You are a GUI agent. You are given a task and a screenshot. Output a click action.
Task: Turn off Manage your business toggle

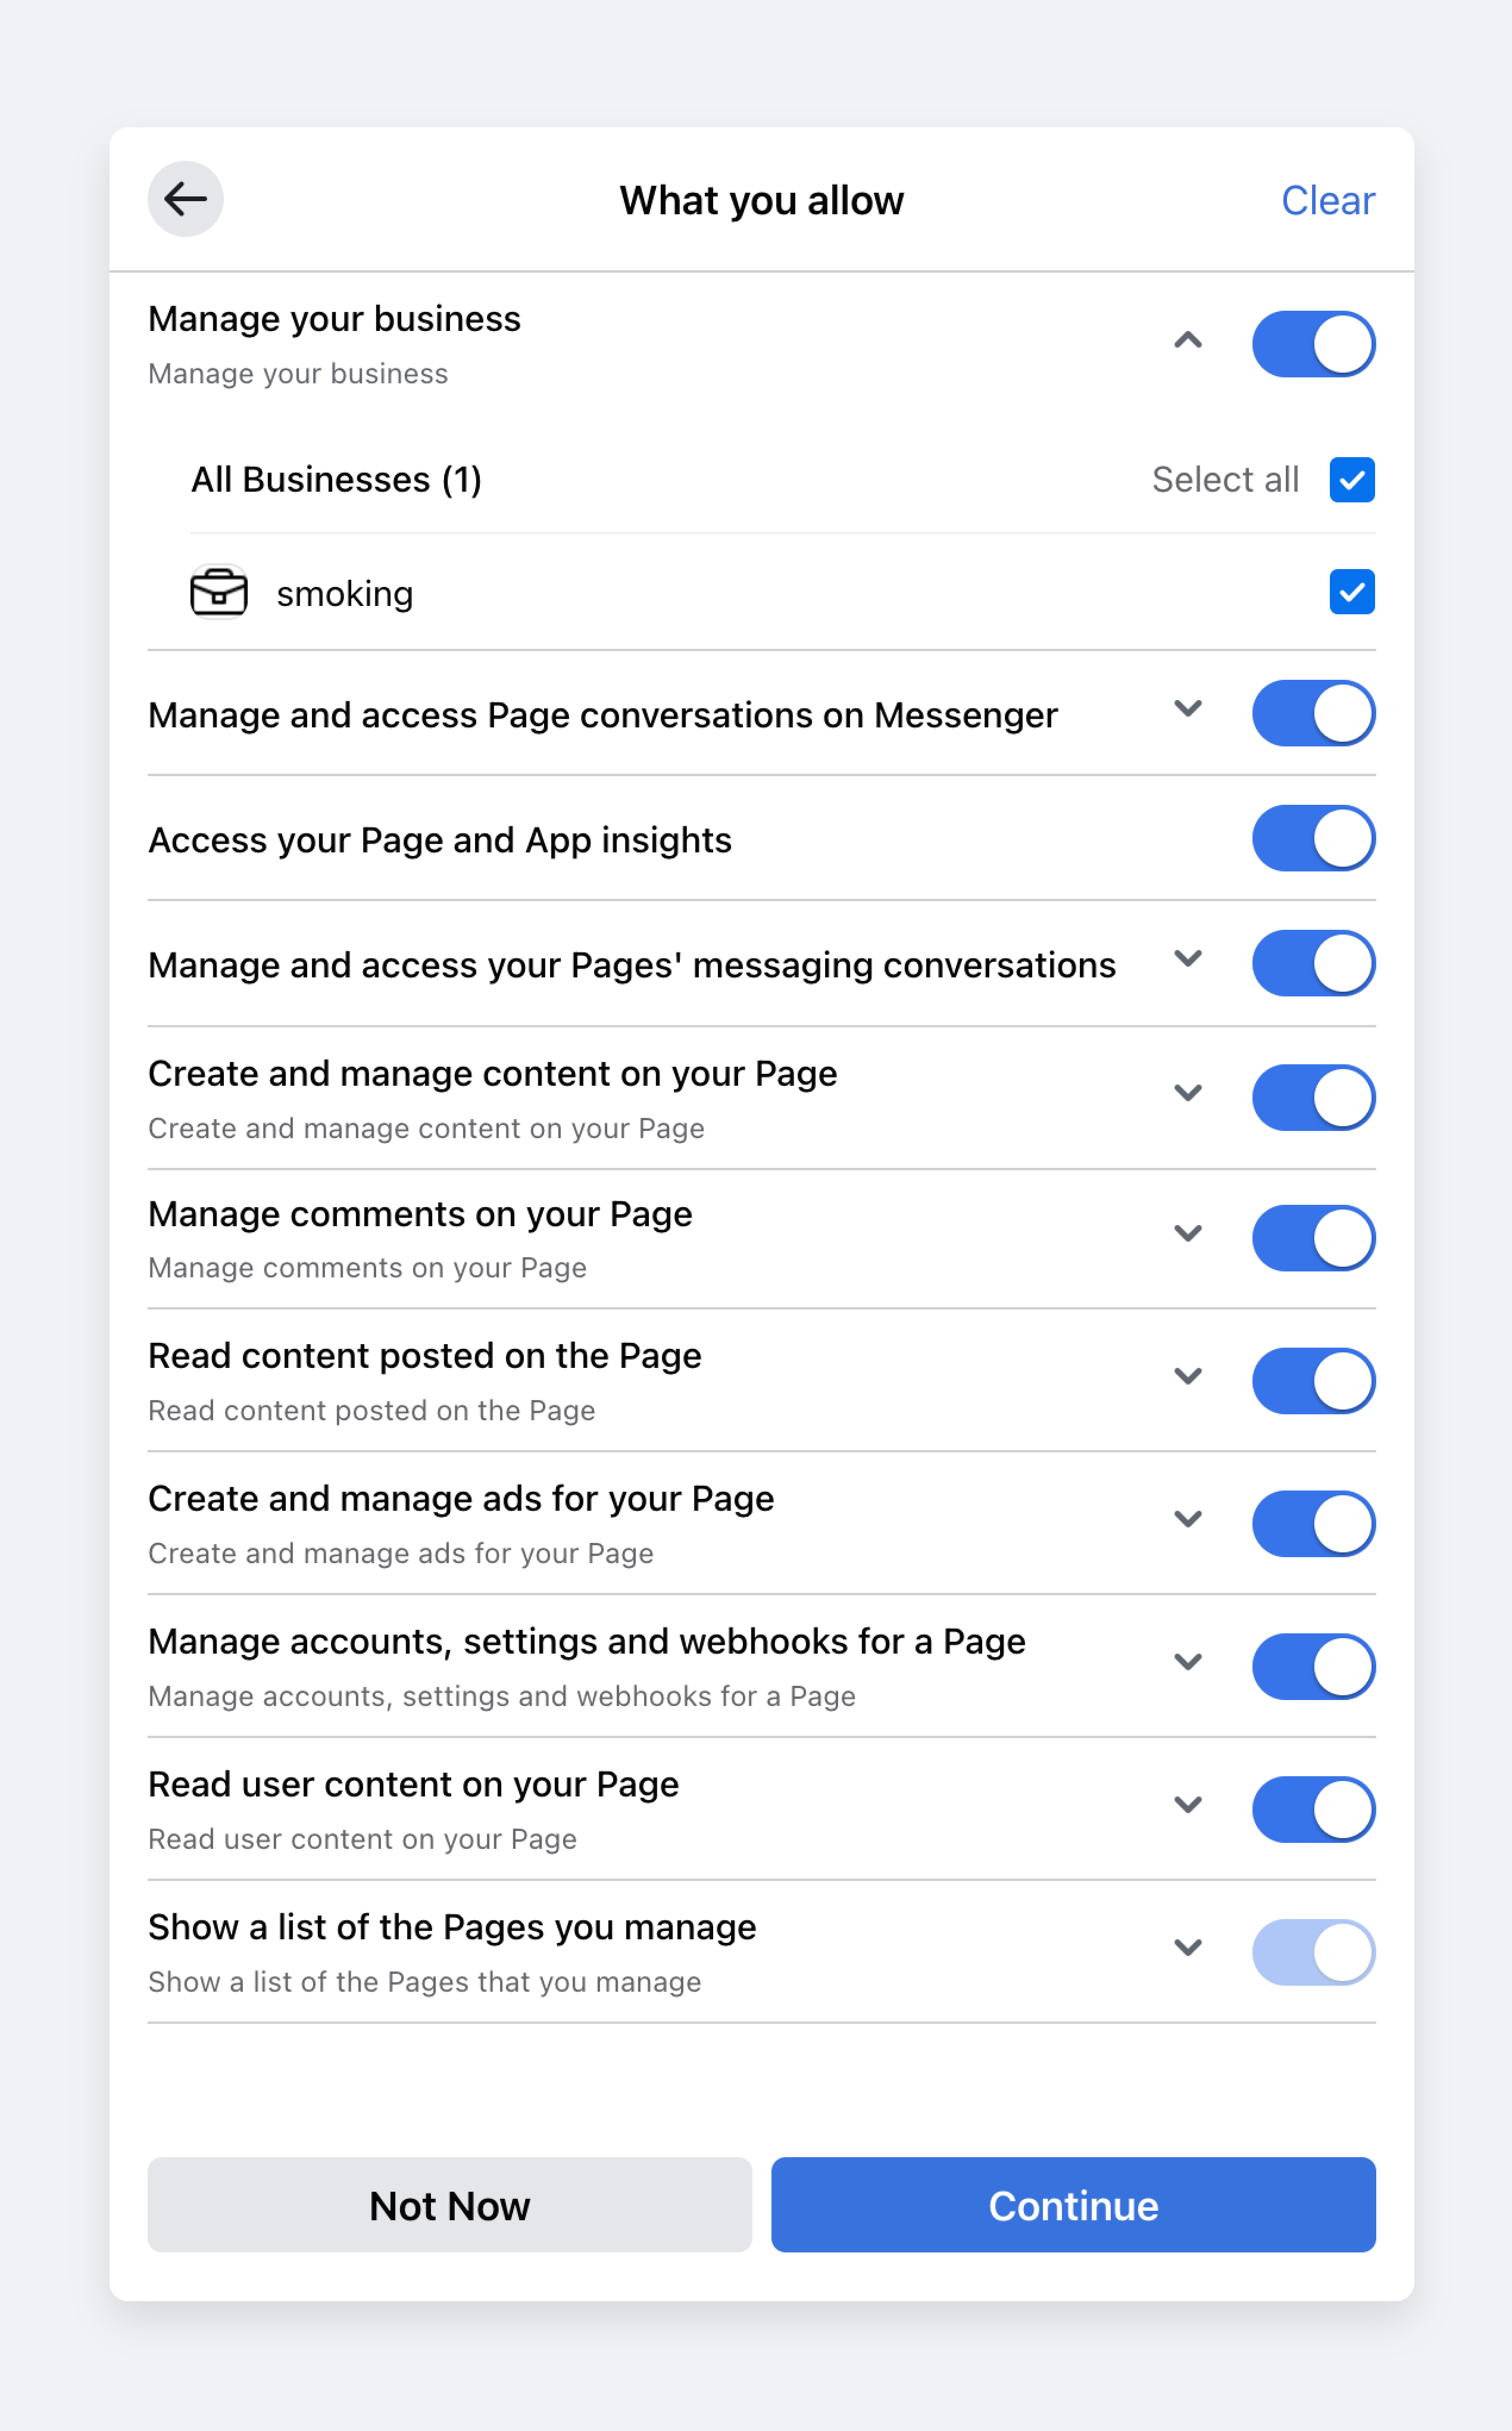click(x=1313, y=344)
